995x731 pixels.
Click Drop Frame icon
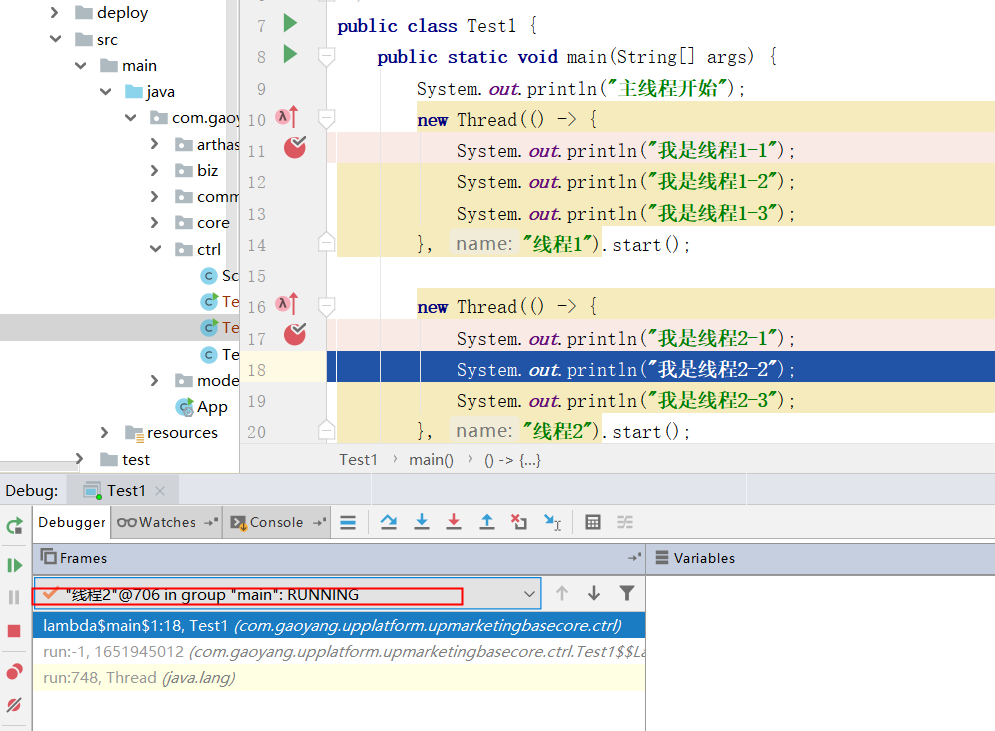tap(519, 522)
